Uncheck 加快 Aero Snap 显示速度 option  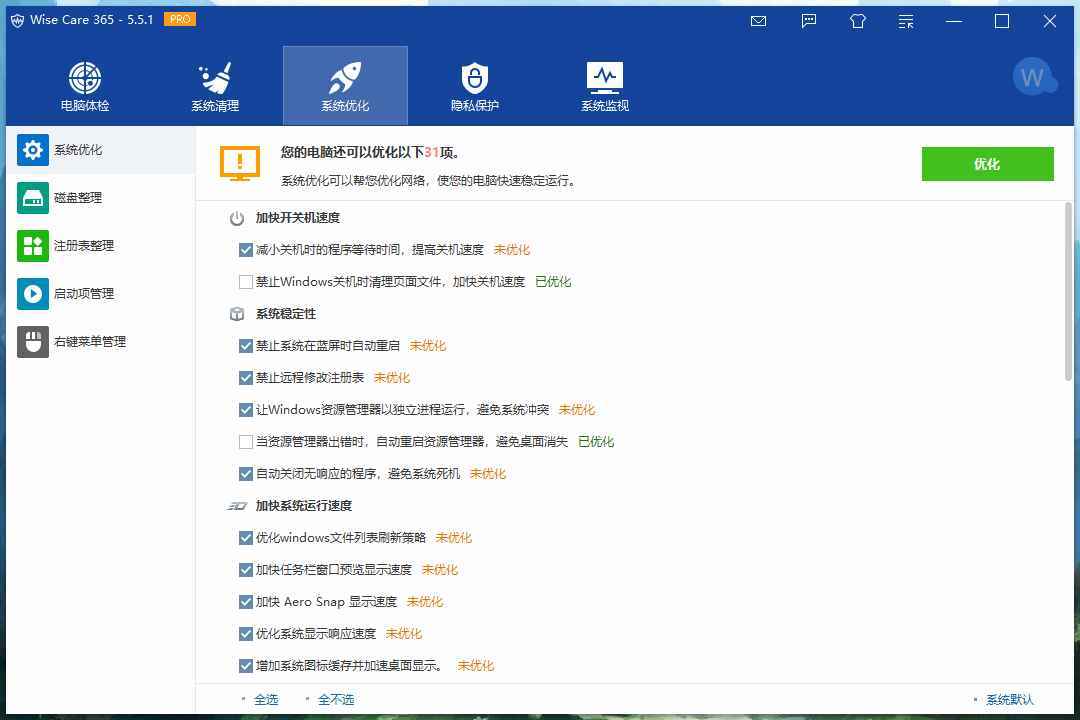[245, 601]
